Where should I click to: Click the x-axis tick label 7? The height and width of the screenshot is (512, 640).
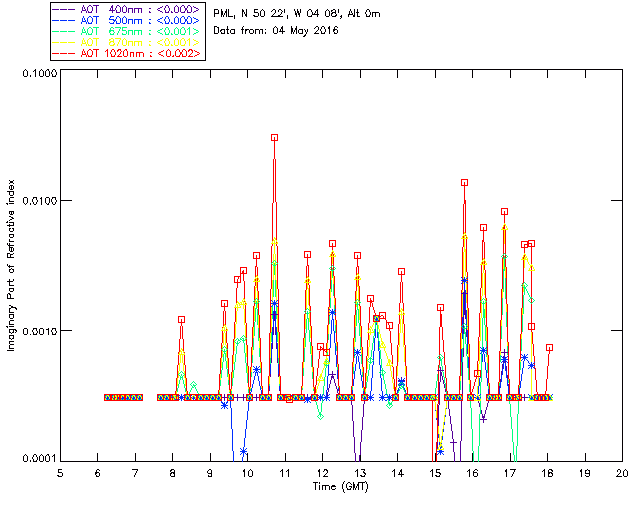135,473
